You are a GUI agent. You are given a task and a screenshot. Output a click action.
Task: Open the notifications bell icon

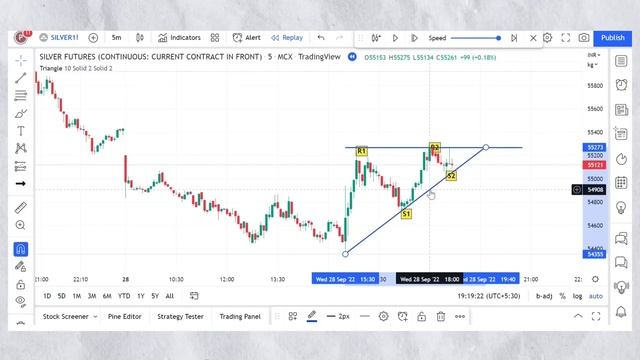[x=621, y=312]
